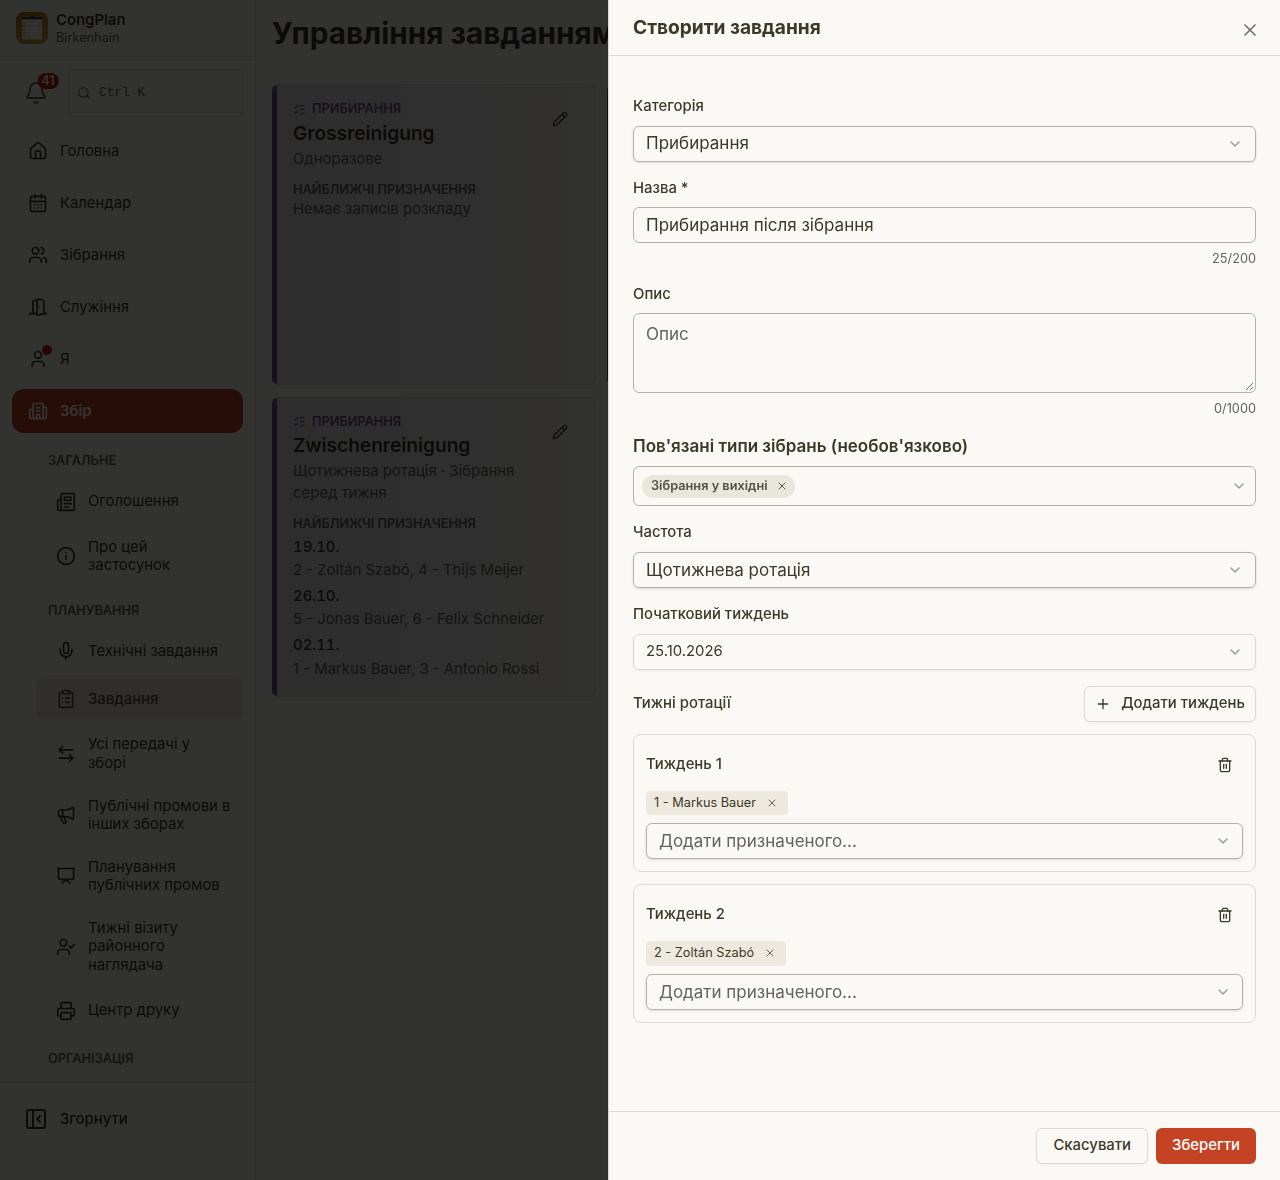
Task: Delete Тиждень 1 with trash icon
Action: point(1225,765)
